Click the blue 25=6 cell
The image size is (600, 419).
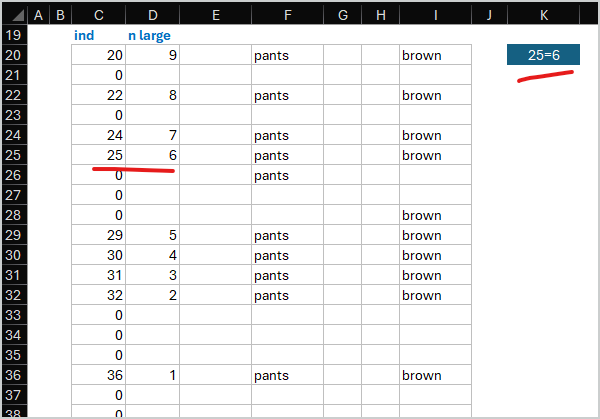543,56
